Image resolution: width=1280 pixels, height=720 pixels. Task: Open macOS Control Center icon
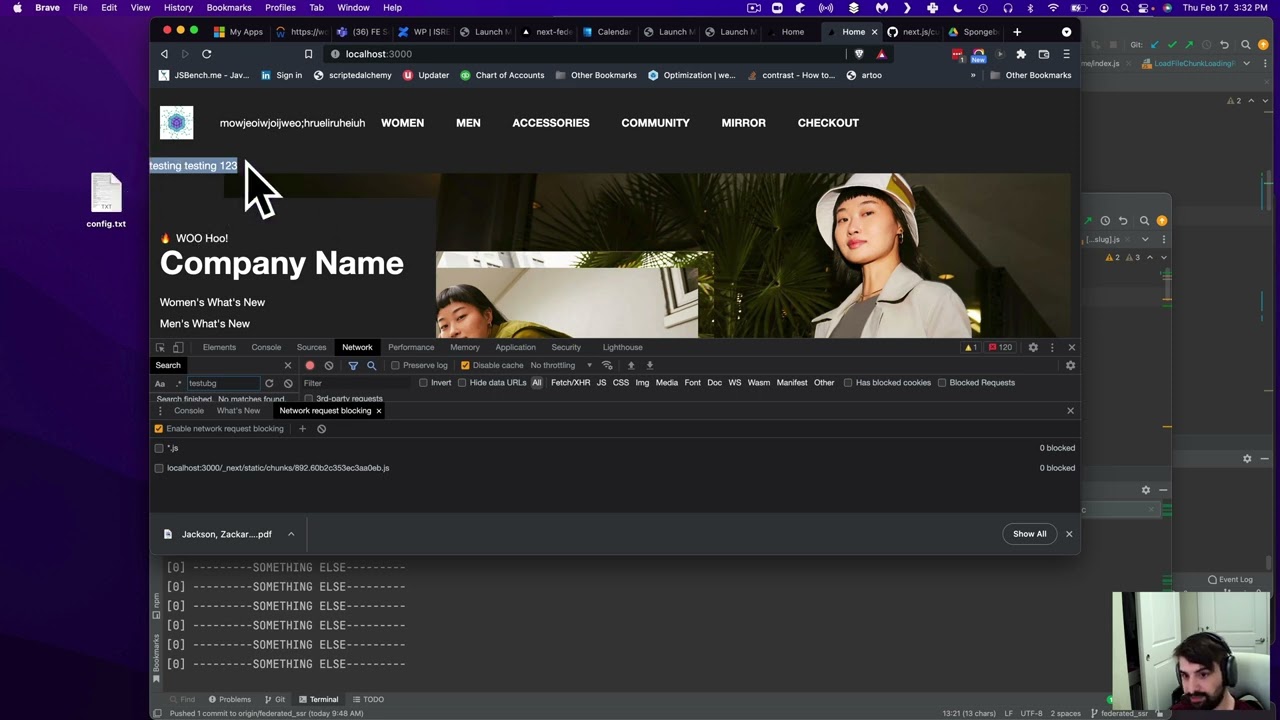tap(1144, 8)
